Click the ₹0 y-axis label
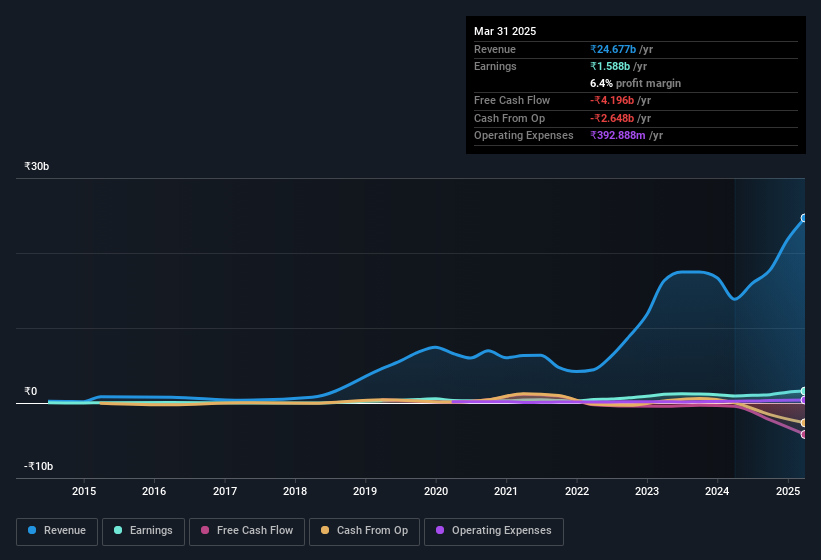 (x=30, y=391)
